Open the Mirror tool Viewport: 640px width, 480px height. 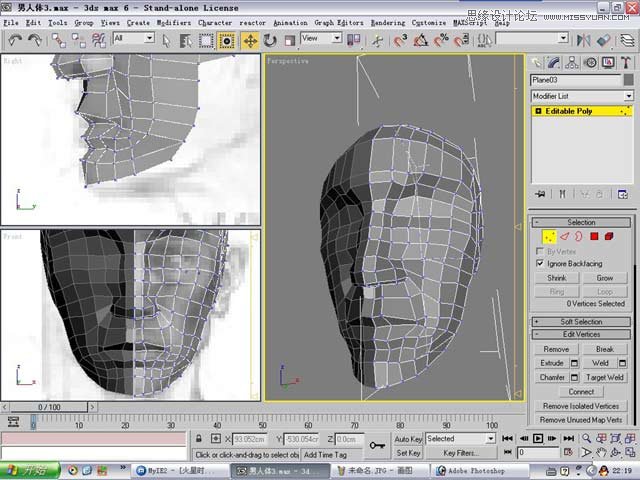click(x=583, y=40)
